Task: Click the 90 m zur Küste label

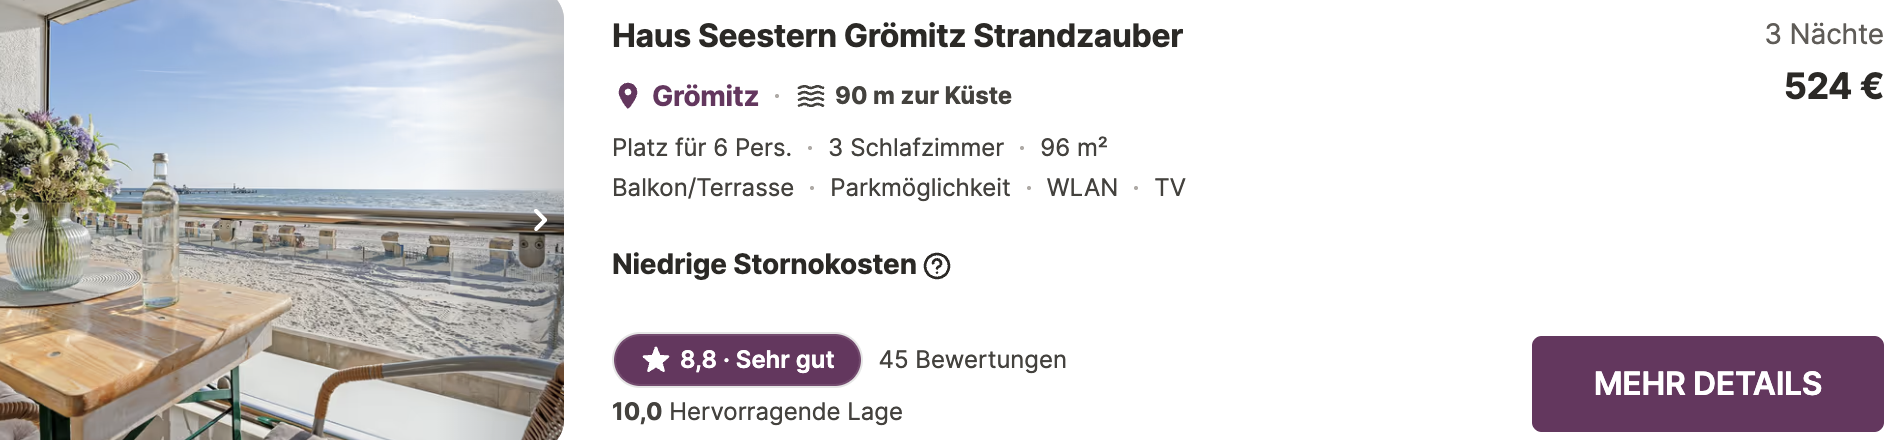Action: pos(923,96)
